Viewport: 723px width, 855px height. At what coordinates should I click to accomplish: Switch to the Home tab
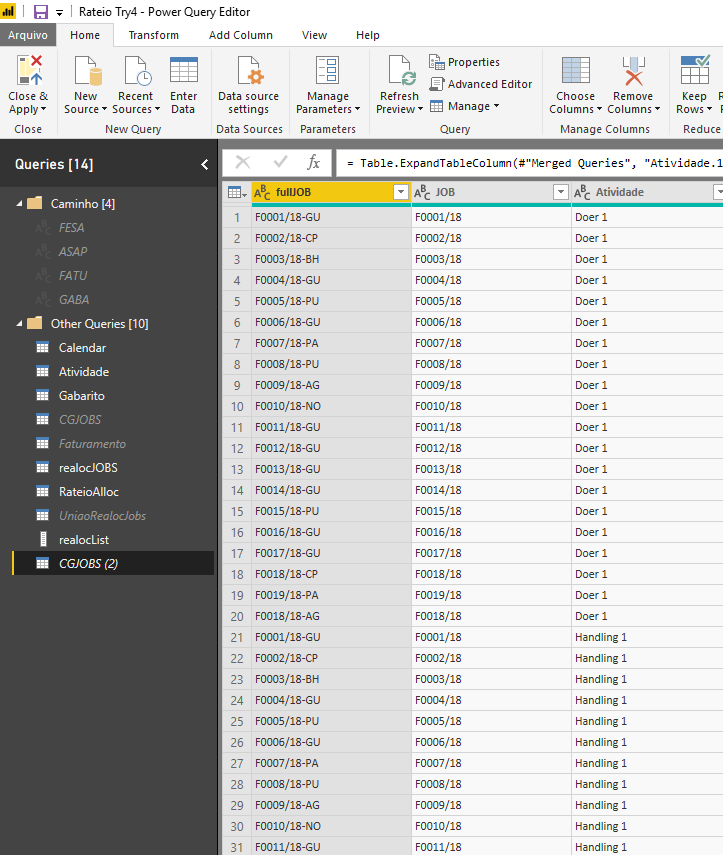85,35
